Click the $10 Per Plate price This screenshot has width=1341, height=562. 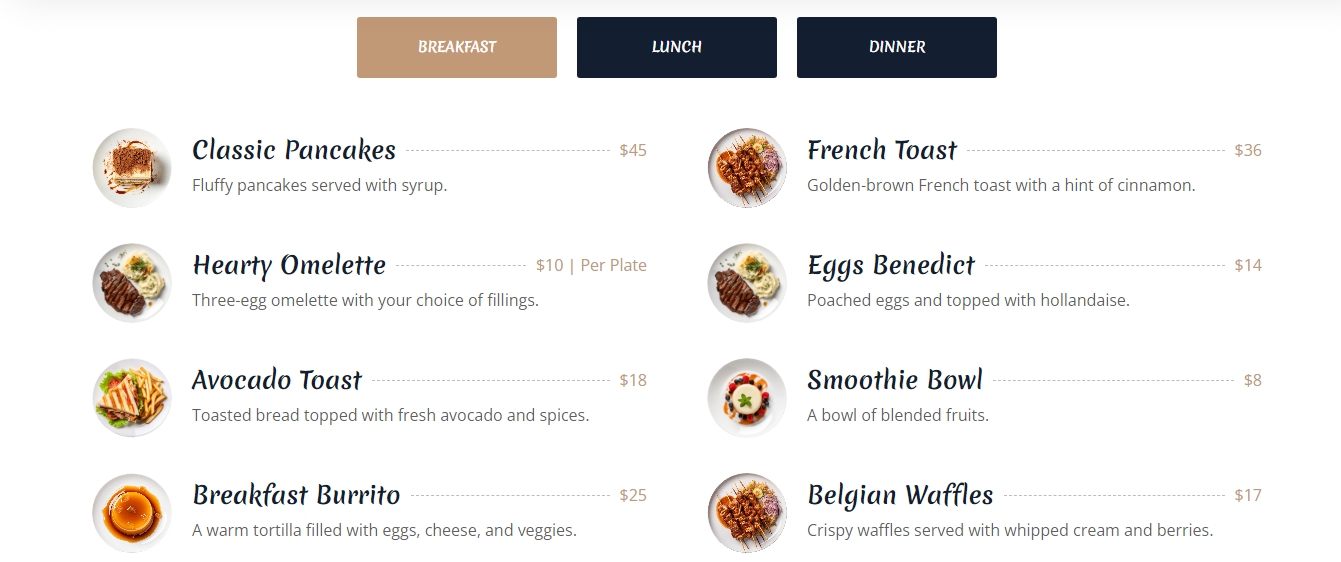(591, 265)
